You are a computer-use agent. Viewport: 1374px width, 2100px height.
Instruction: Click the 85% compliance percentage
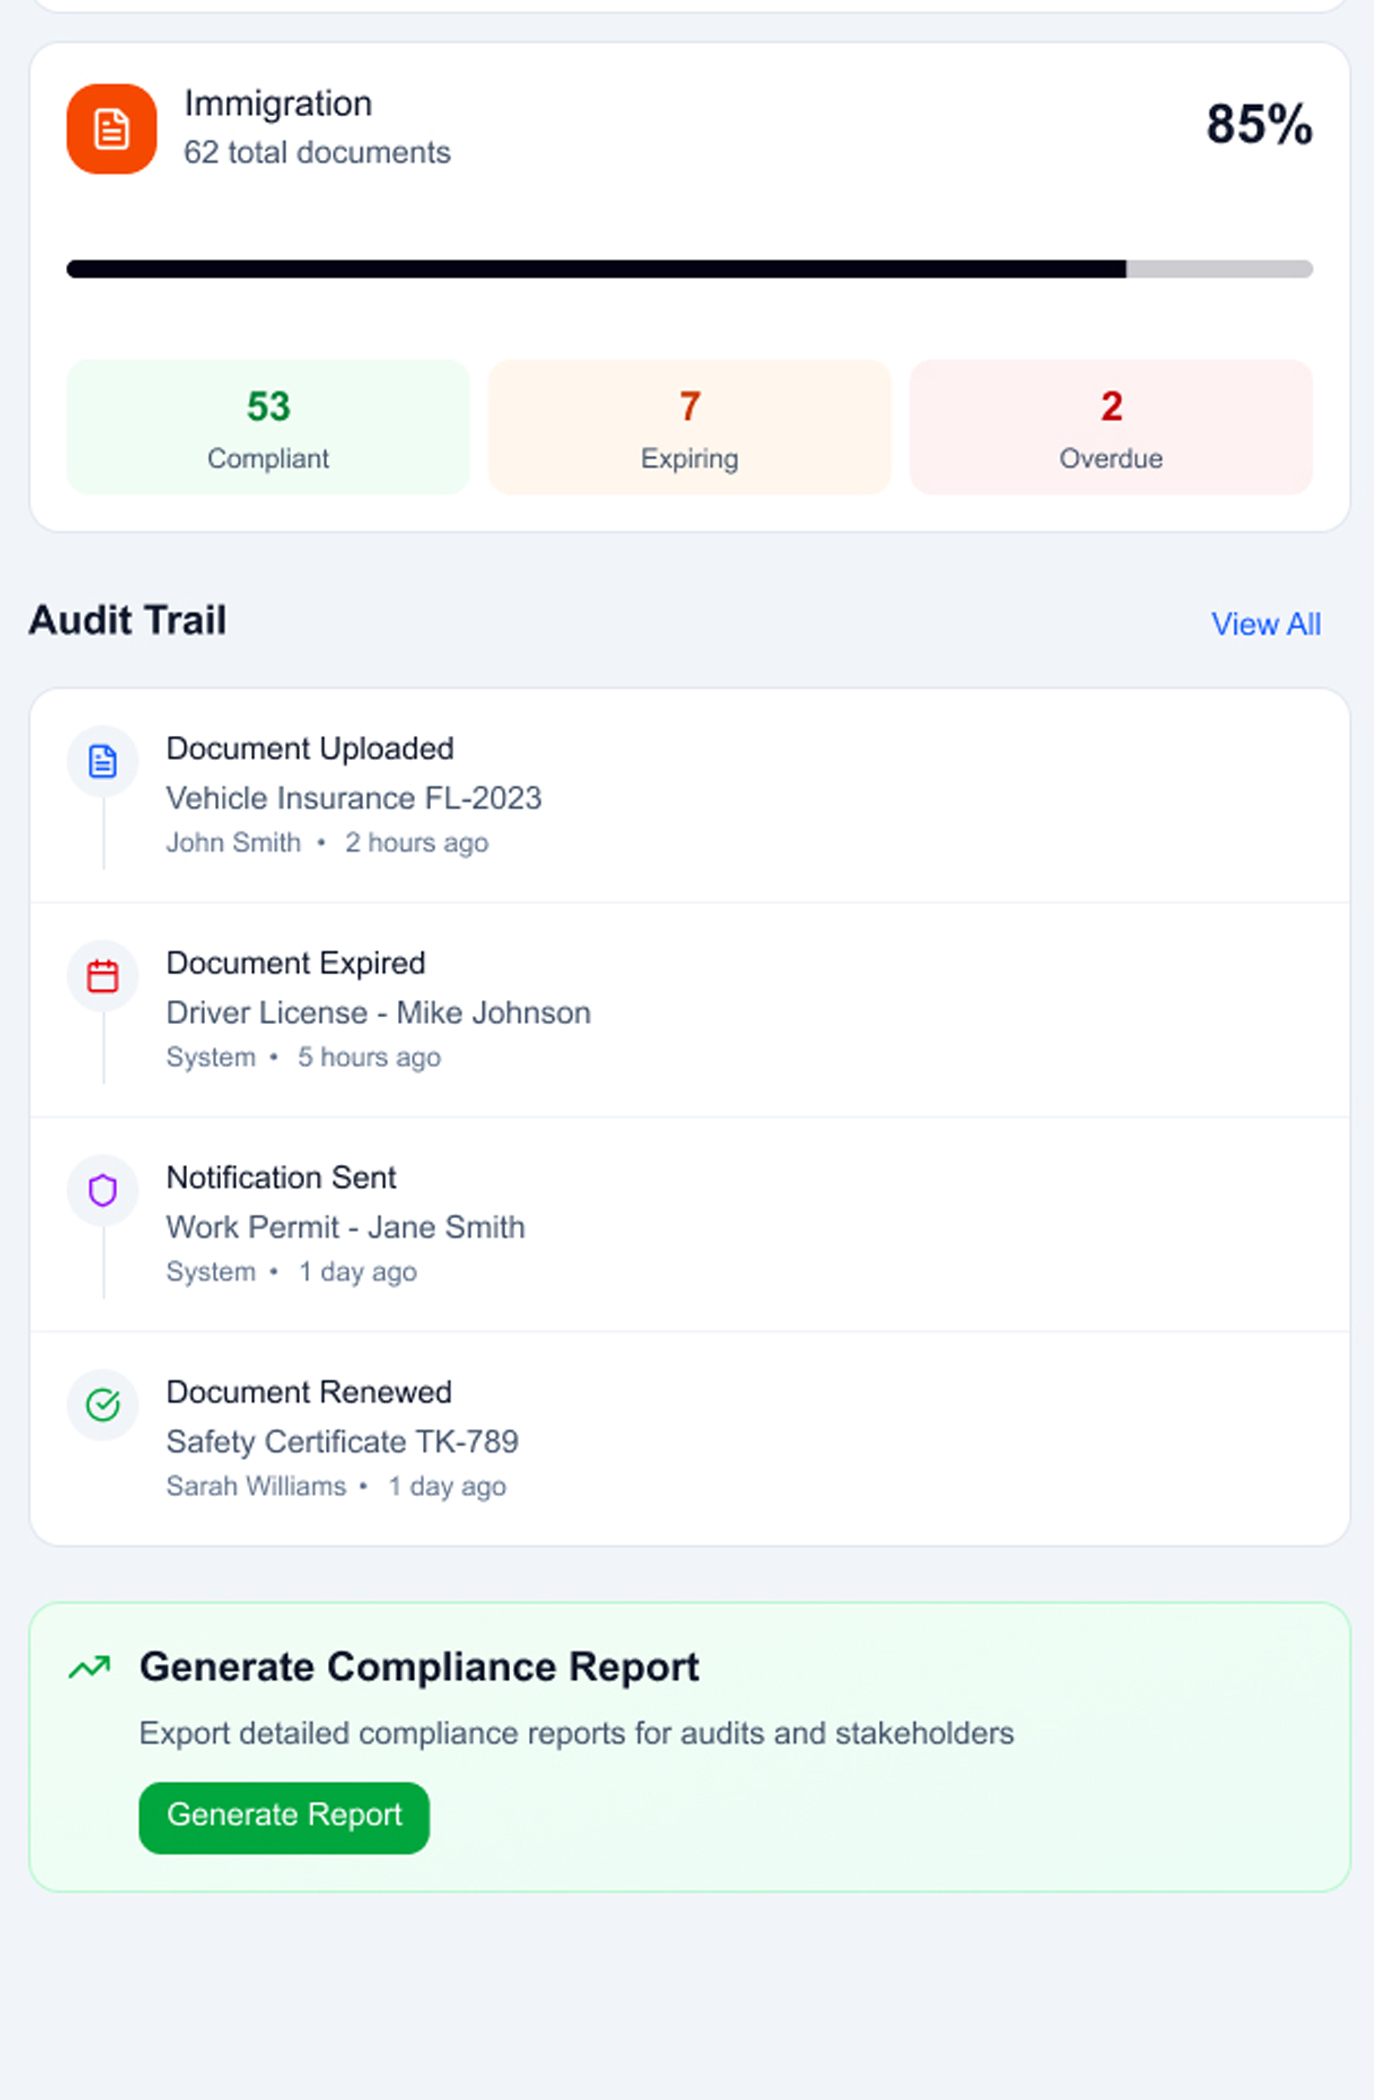(1258, 125)
